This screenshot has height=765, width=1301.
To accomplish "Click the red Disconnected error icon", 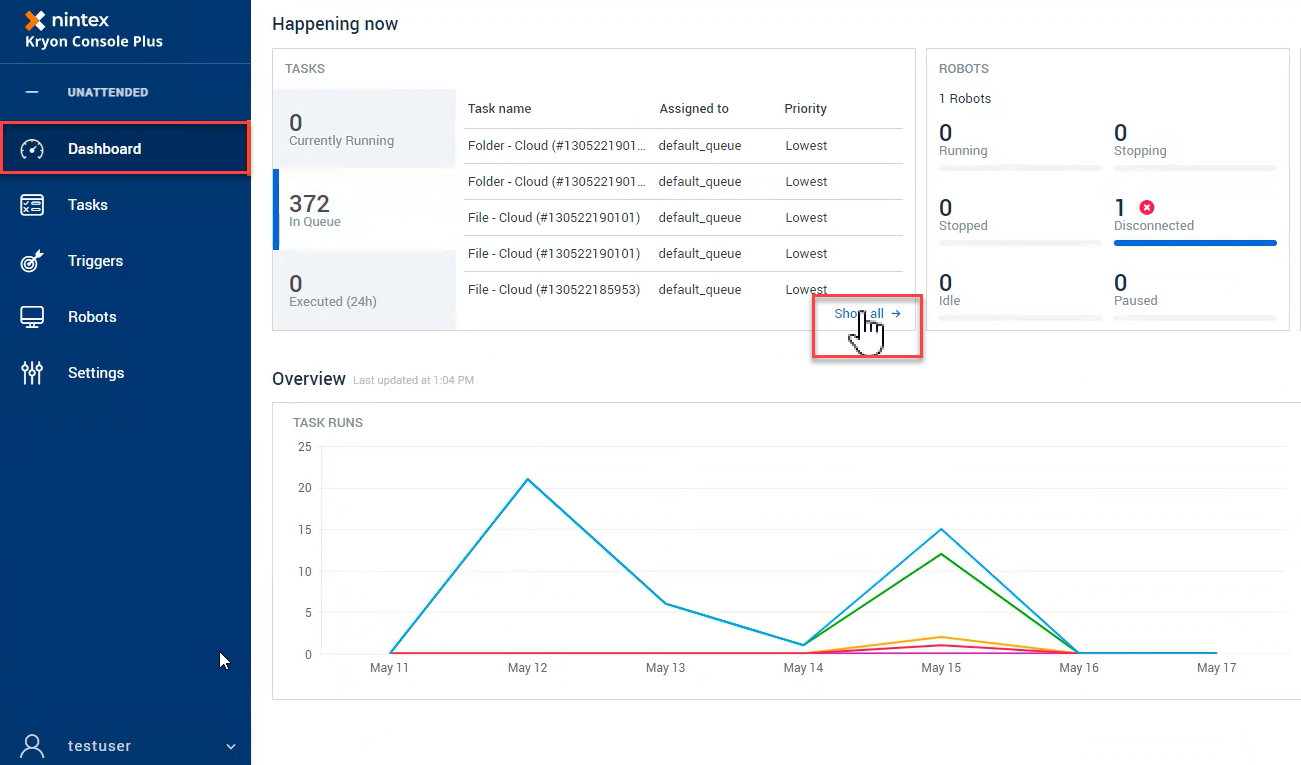I will 1147,207.
